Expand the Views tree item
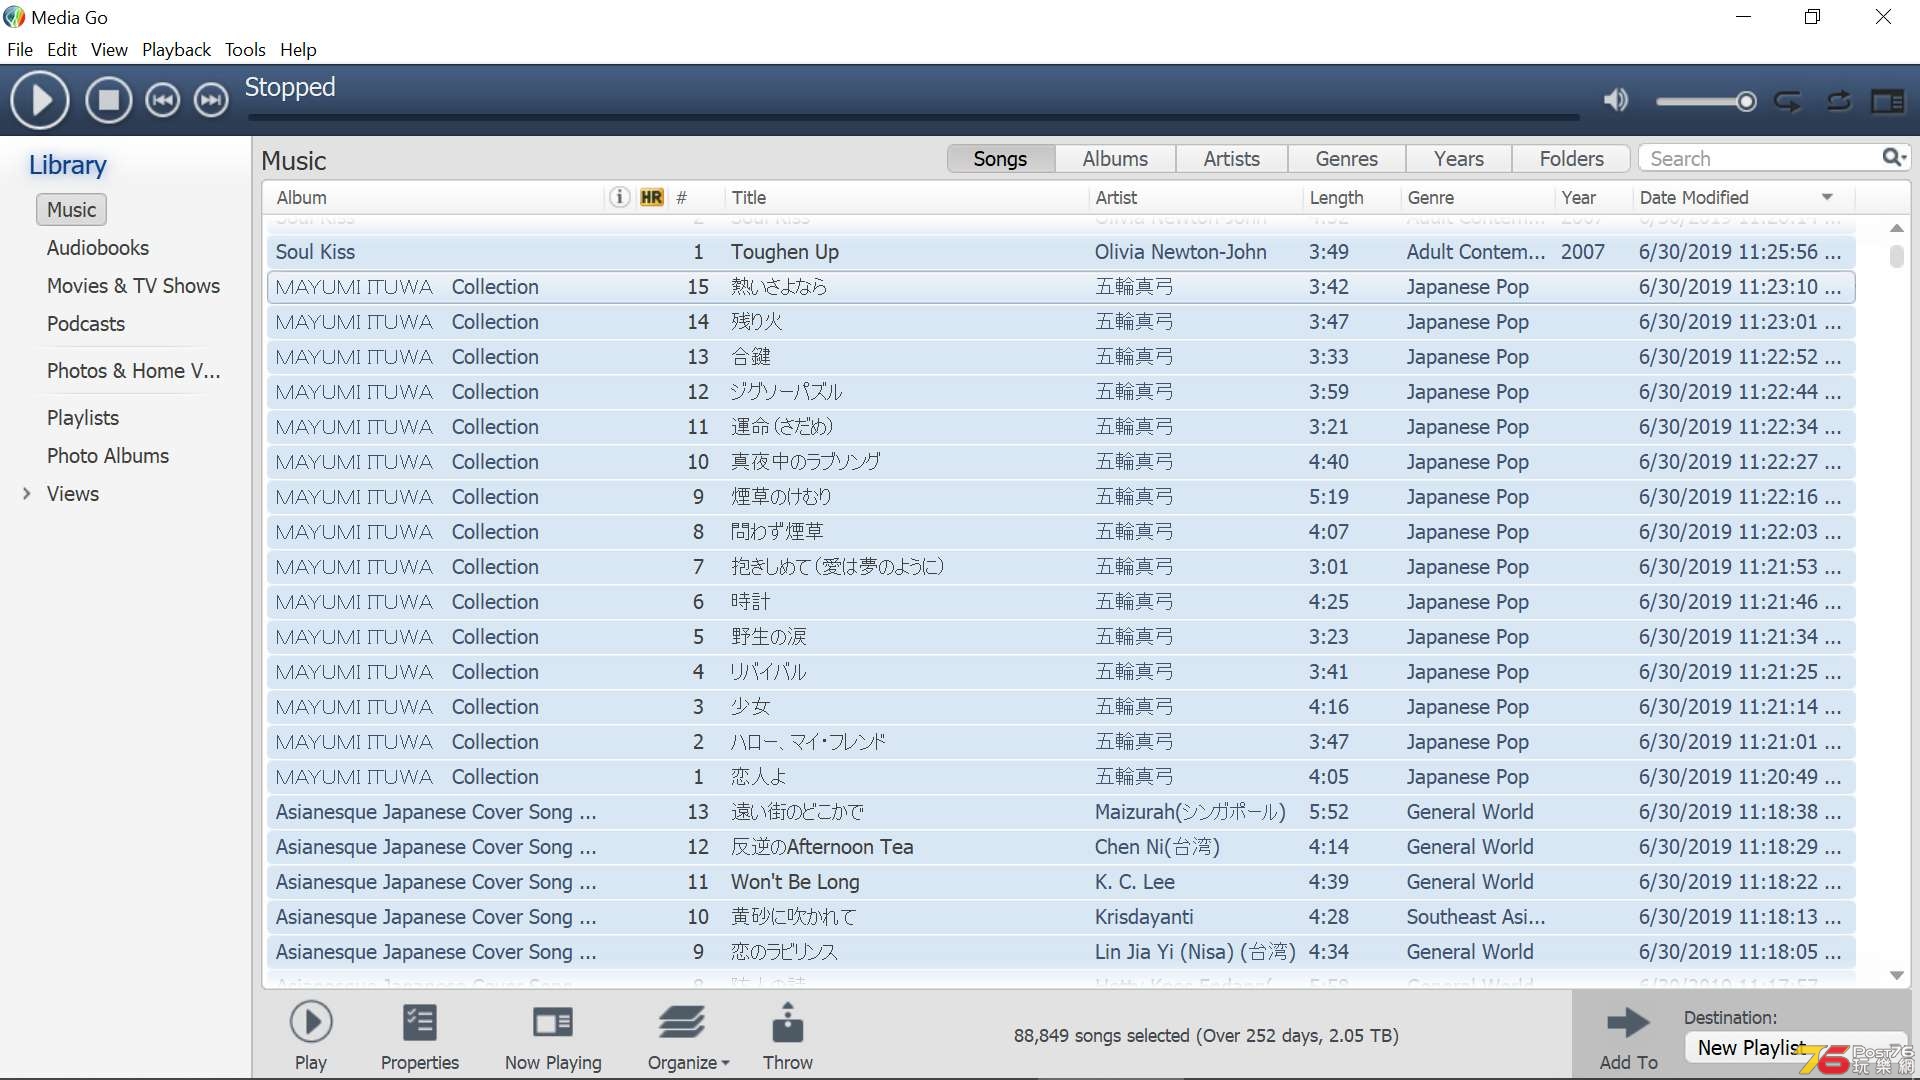The height and width of the screenshot is (1080, 1920). [x=27, y=493]
